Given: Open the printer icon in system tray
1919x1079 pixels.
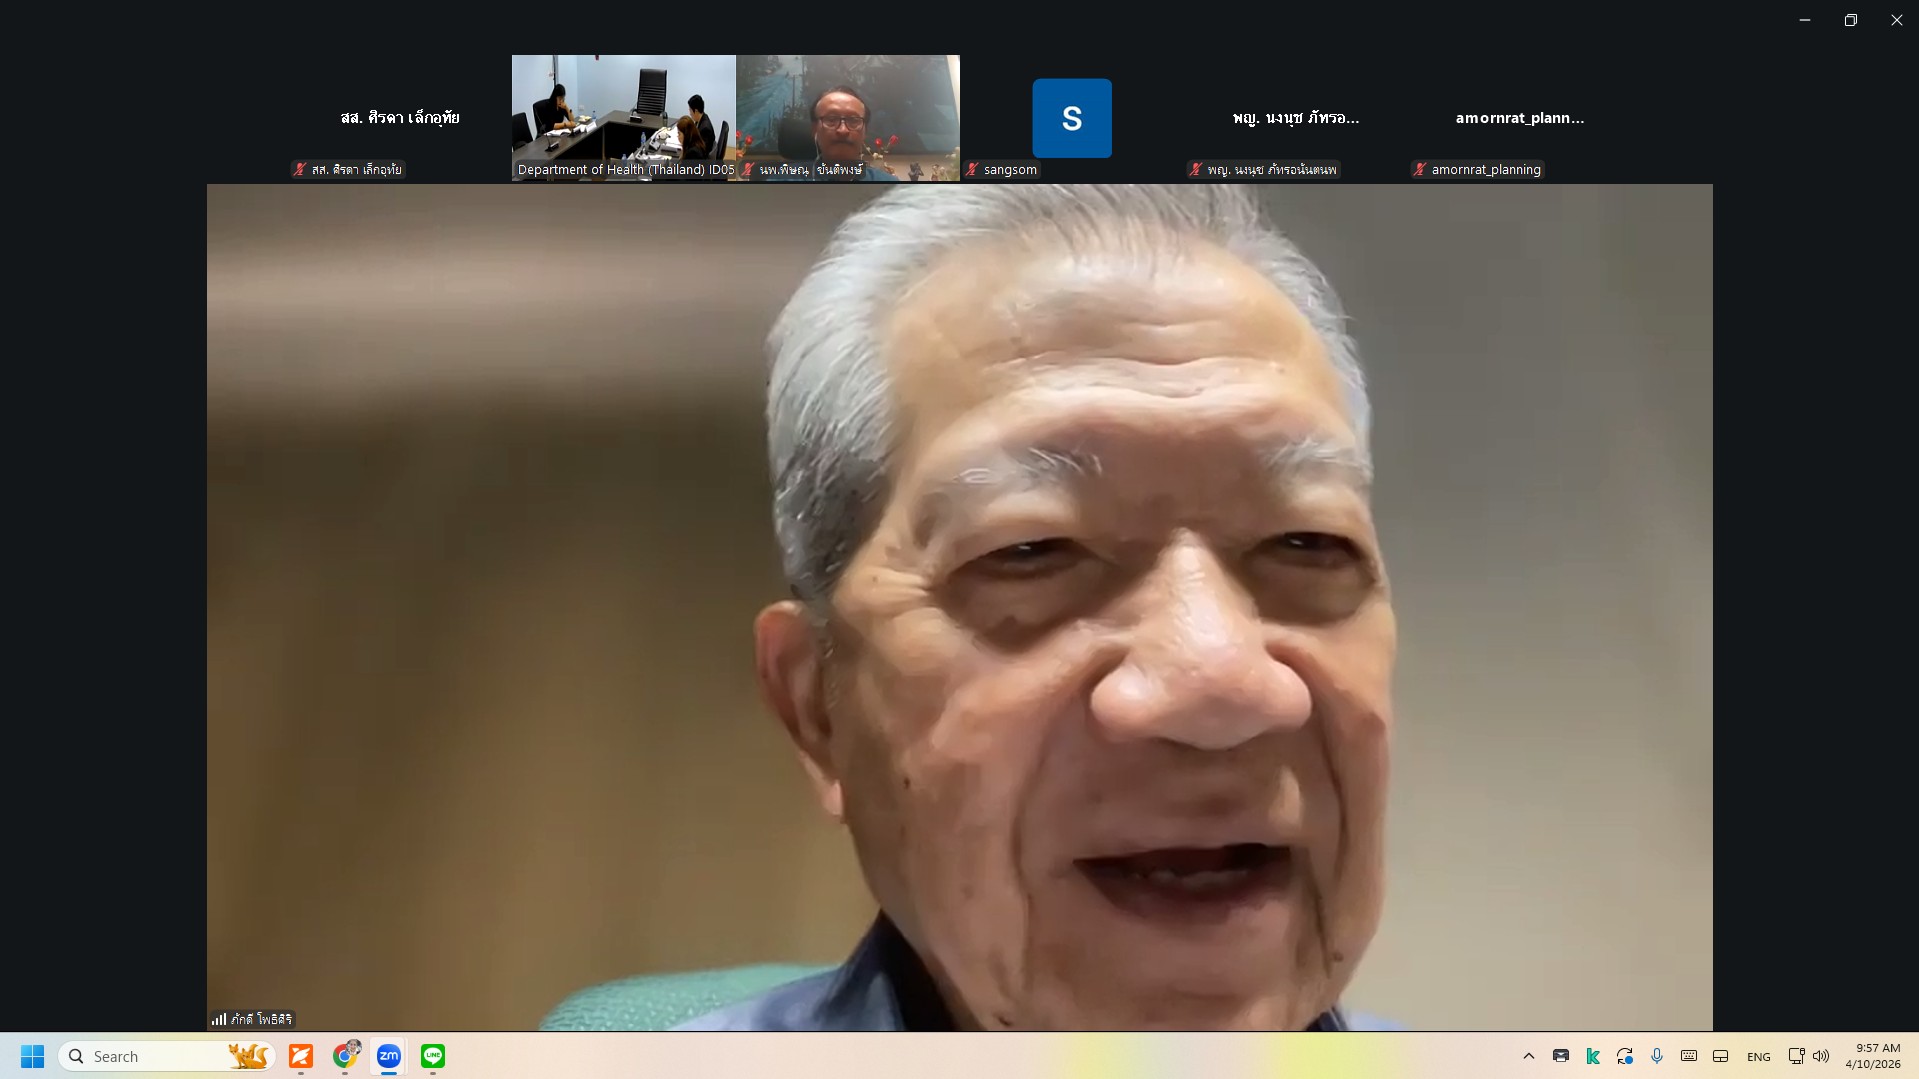Looking at the screenshot, I should (1561, 1056).
